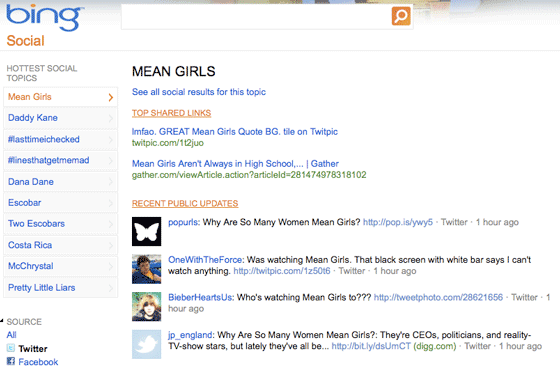Click the chevron next to Pretty Little Liars
560x376 pixels.
(111, 288)
